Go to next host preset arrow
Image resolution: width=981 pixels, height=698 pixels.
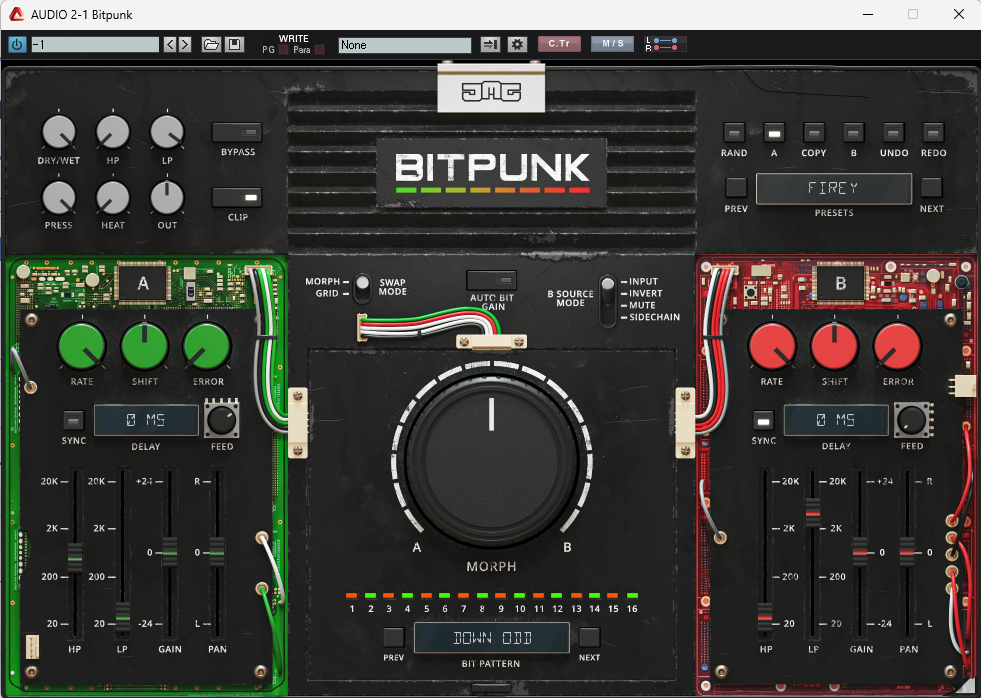pyautogui.click(x=185, y=44)
